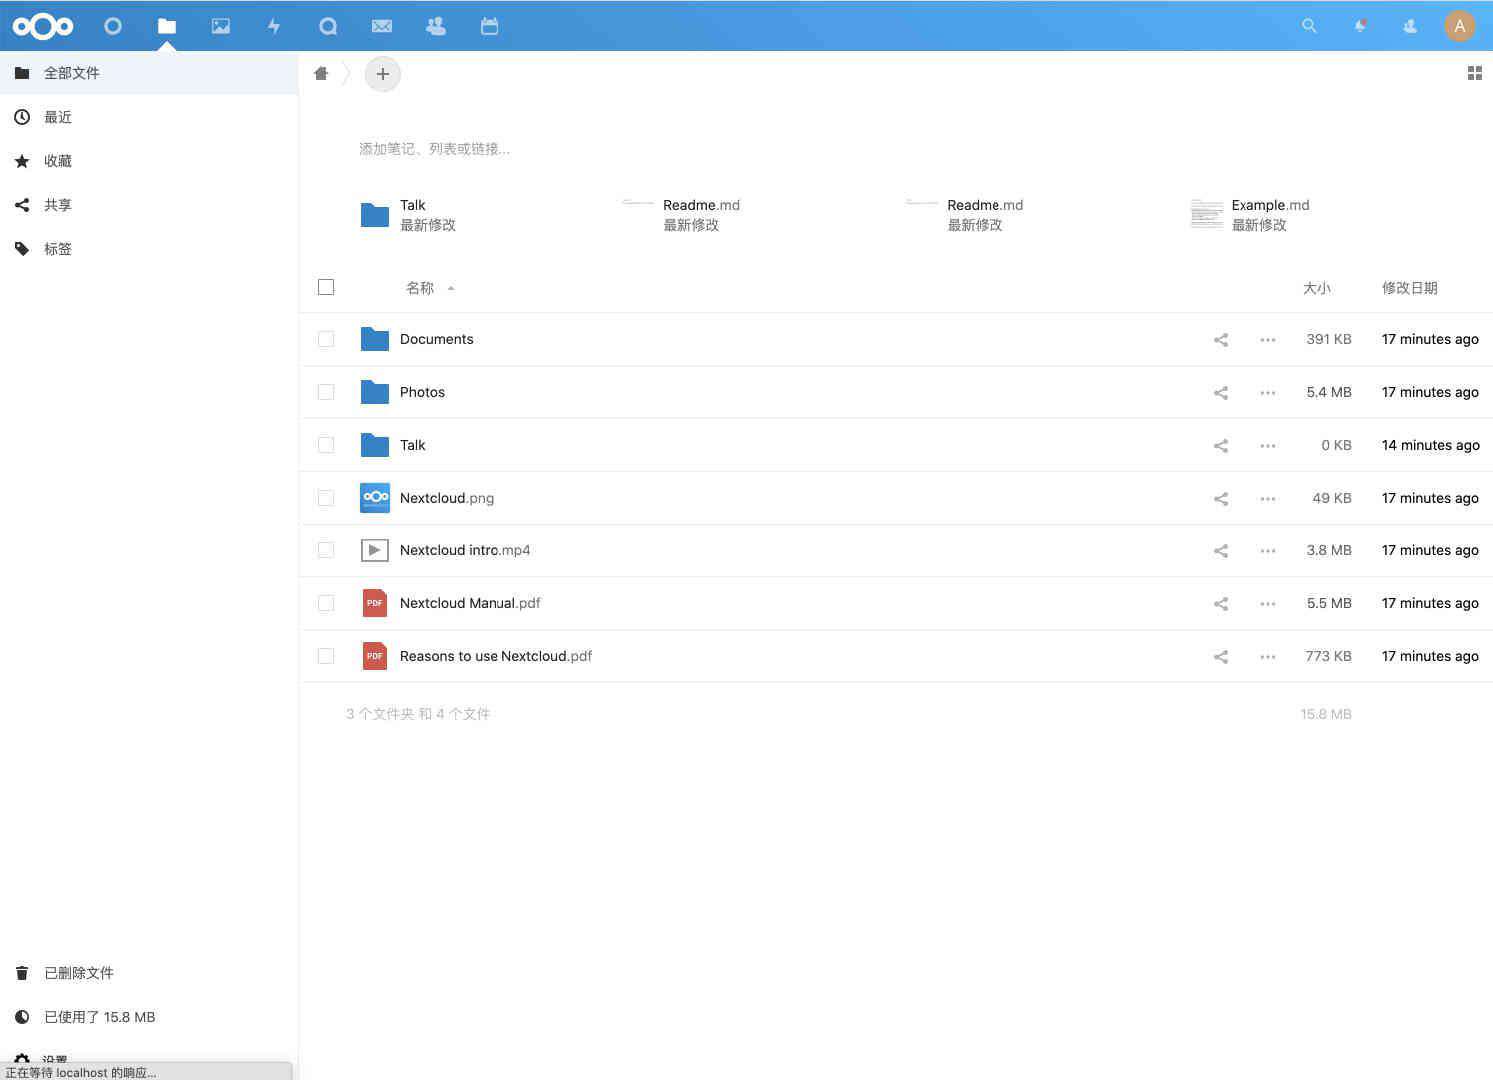Open the user avatar menu labeled A
1493x1080 pixels.
coord(1460,26)
